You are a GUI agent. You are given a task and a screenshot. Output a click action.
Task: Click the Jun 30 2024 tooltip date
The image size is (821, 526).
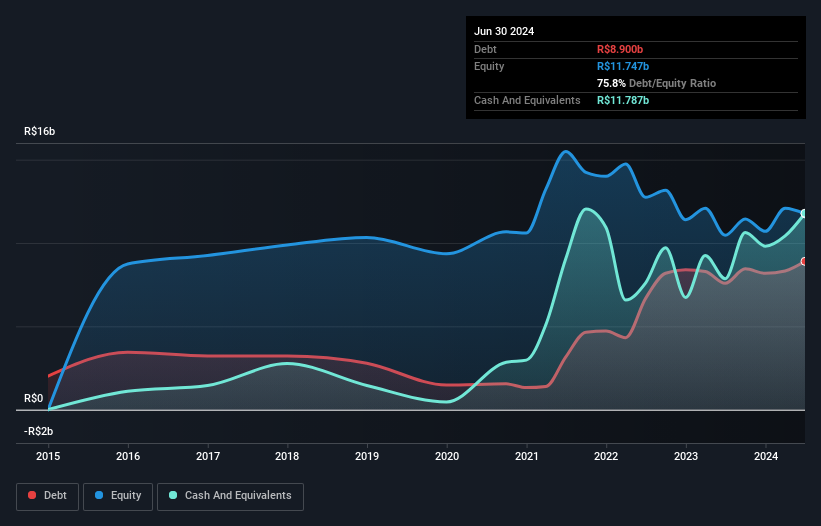coord(504,31)
